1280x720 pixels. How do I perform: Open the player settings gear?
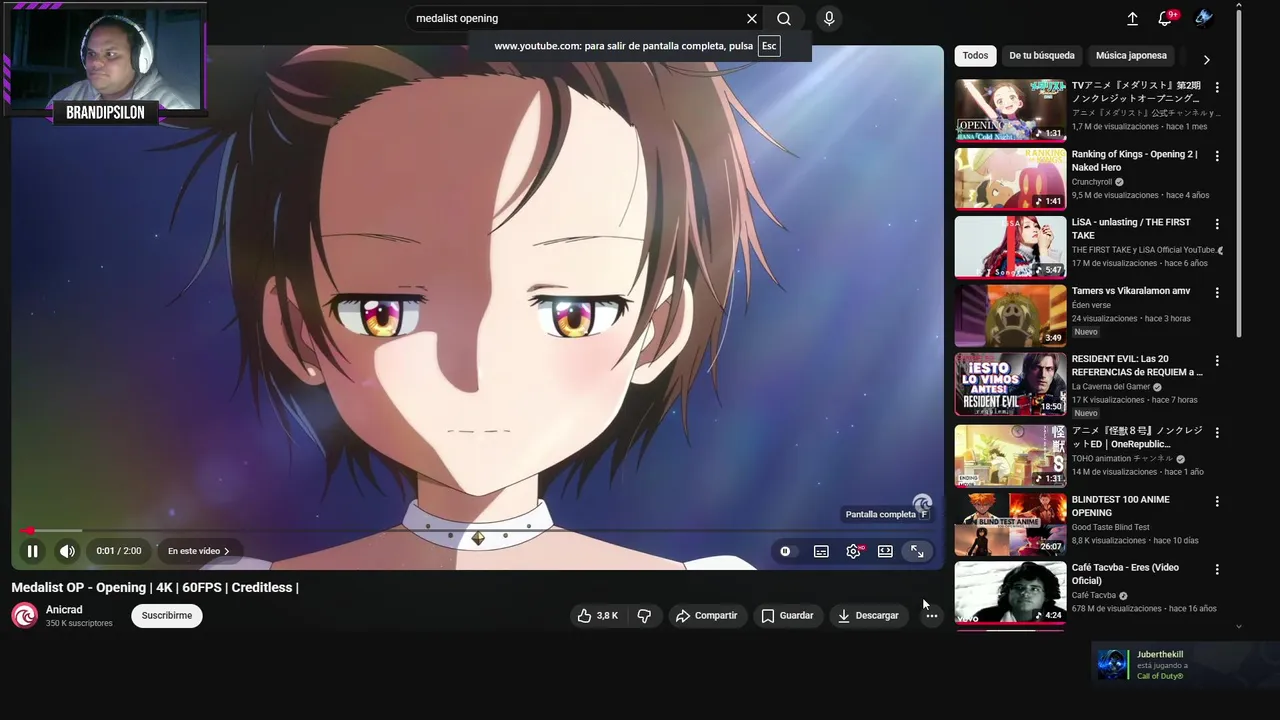click(853, 551)
